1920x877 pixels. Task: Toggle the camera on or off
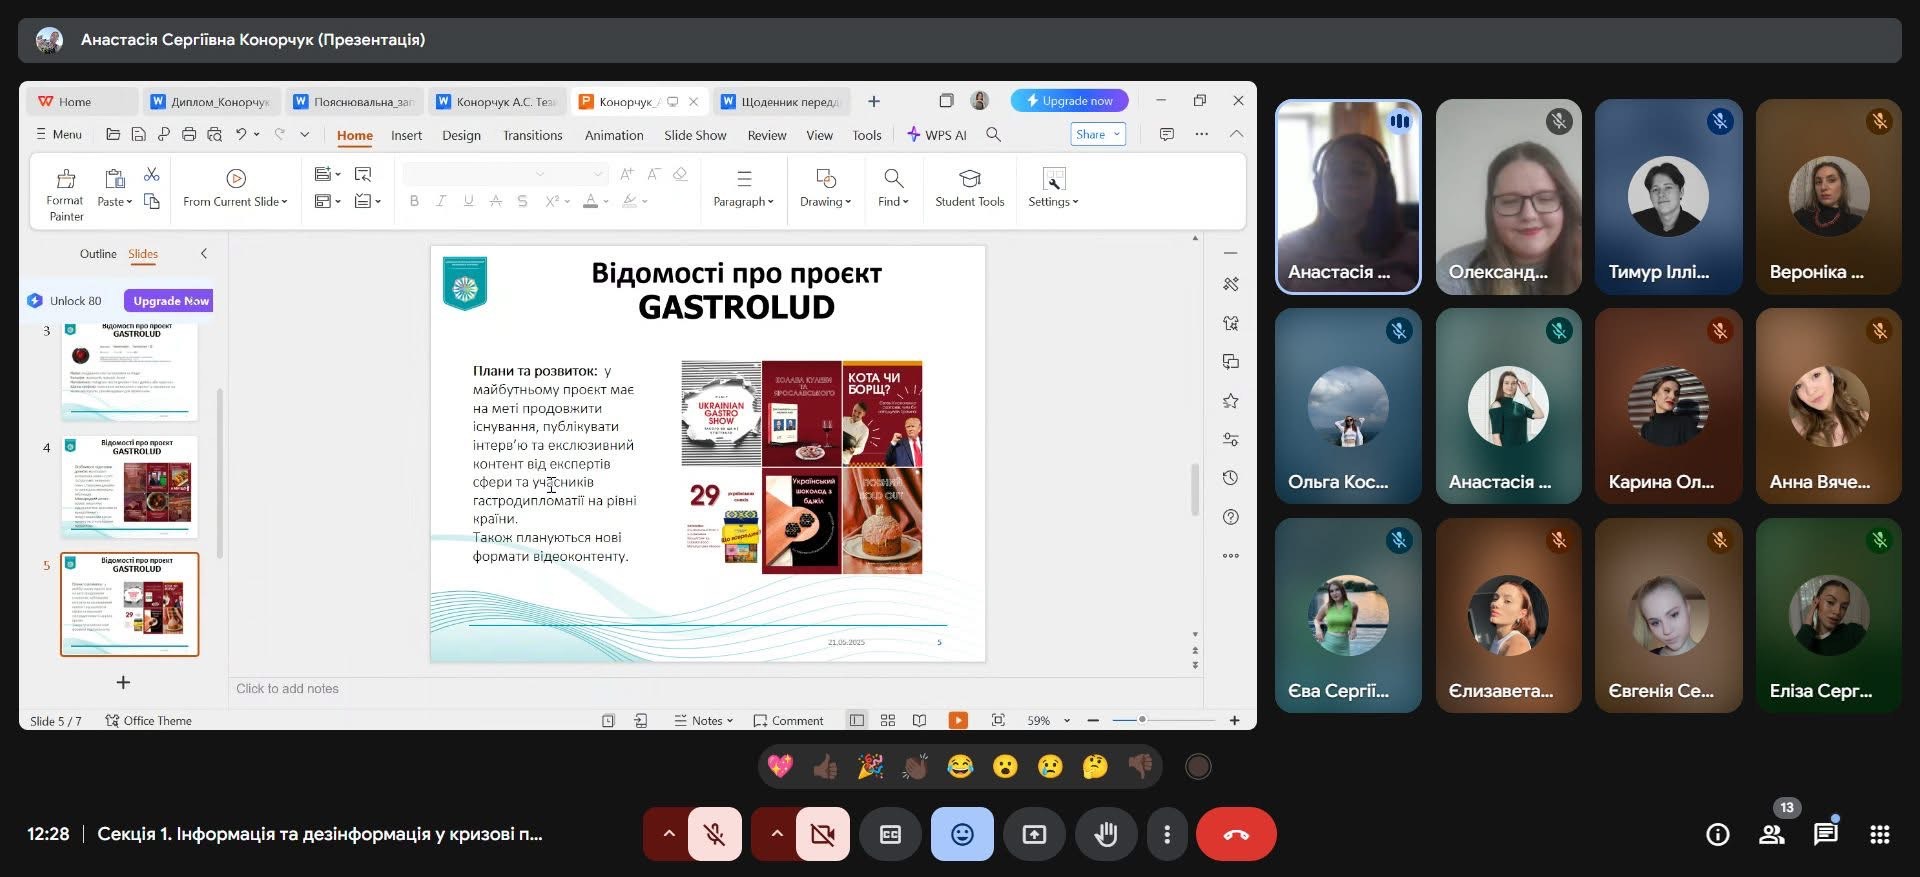pos(823,834)
